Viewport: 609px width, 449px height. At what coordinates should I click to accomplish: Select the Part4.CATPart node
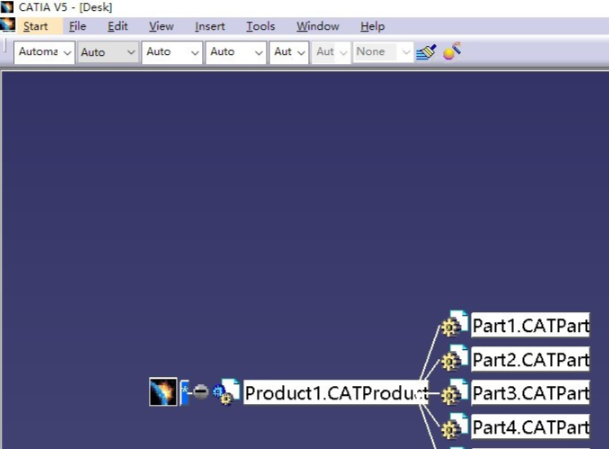coord(530,427)
